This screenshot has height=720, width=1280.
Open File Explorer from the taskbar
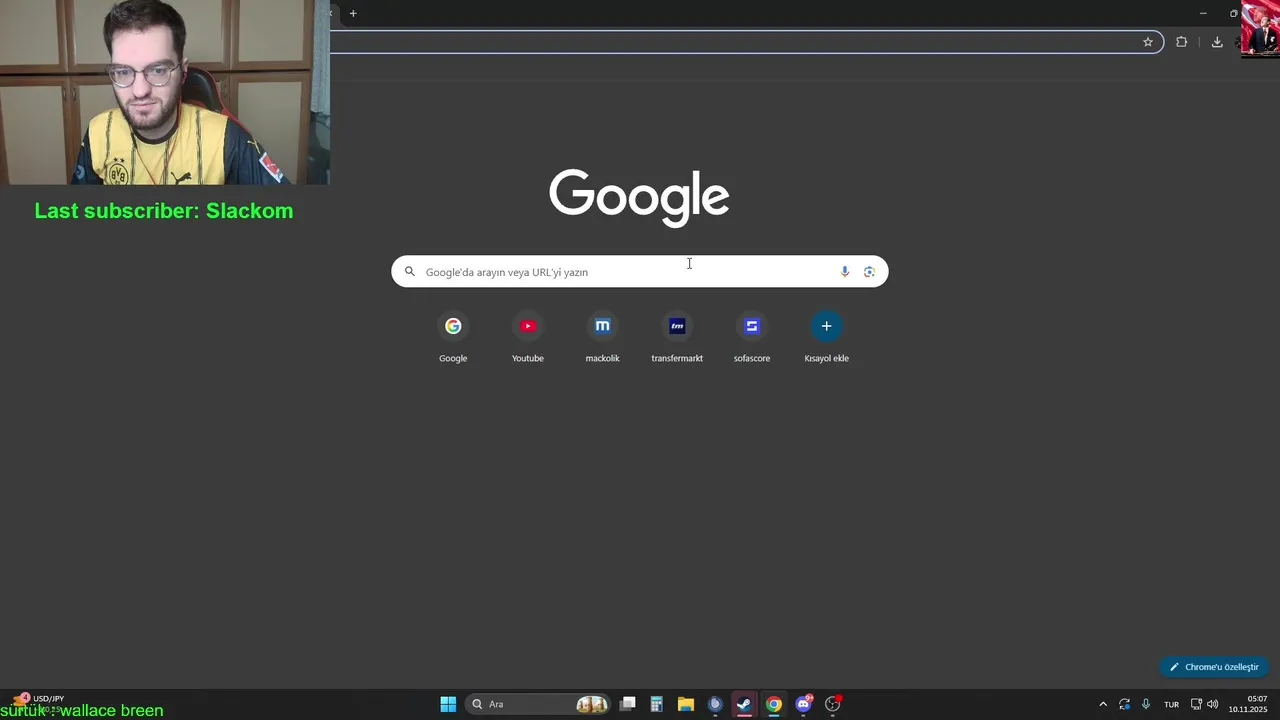(686, 704)
